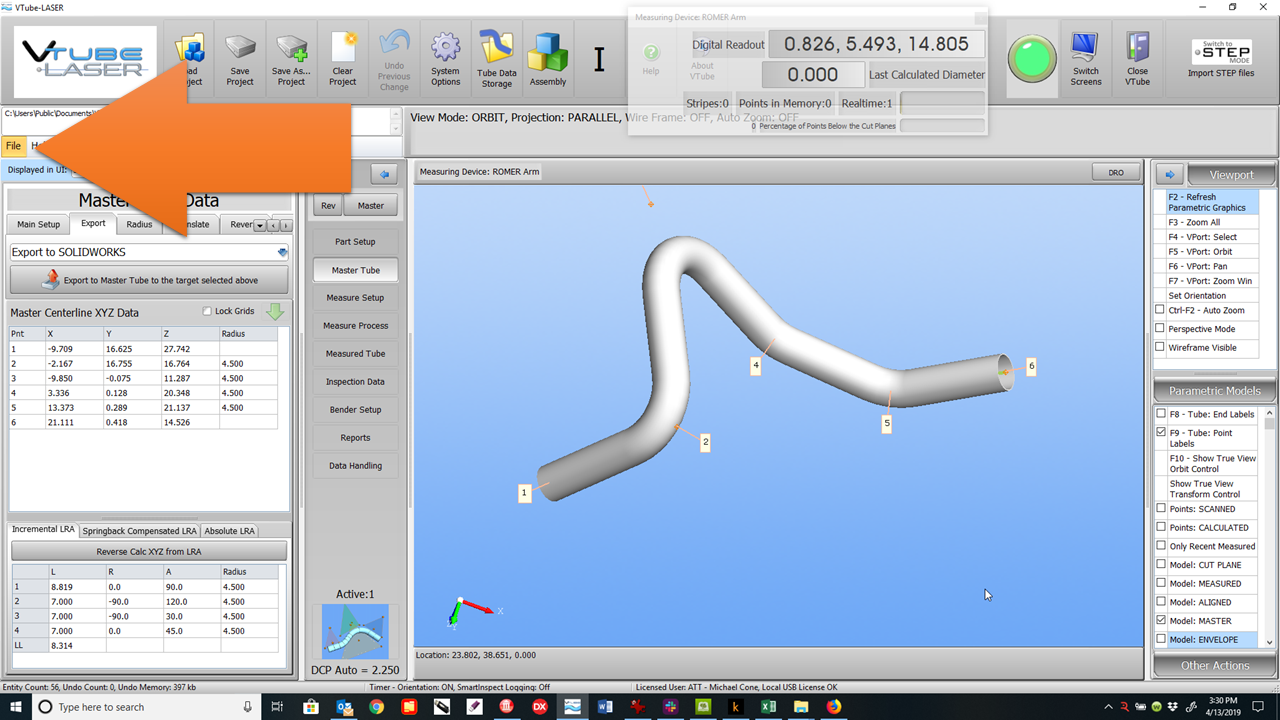Viewport: 1280px width, 720px height.
Task: Click Import STEP files button
Action: [x=1220, y=59]
